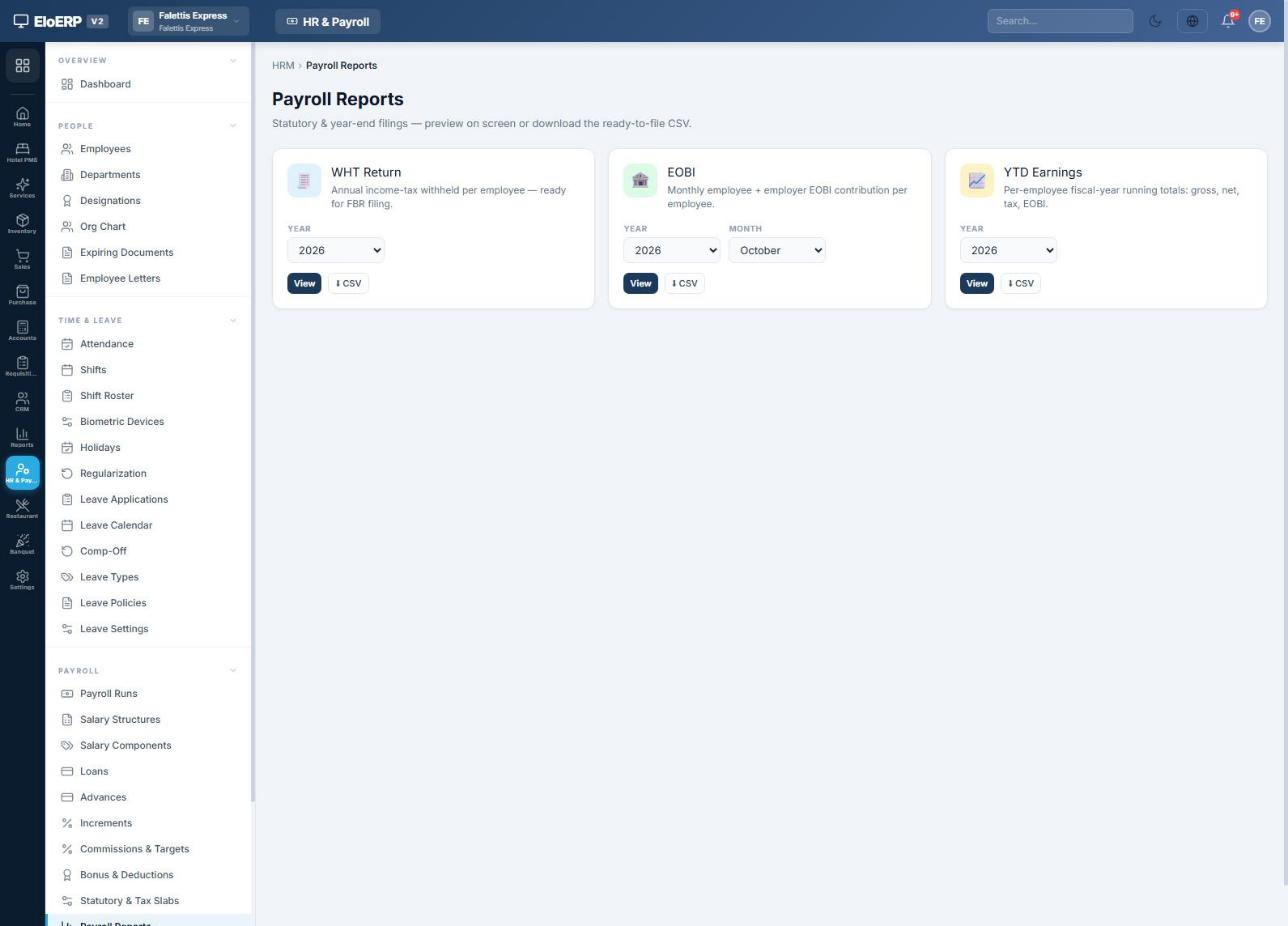Collapse the Payroll sidebar section
Viewport: 1288px width, 926px height.
pos(233,671)
